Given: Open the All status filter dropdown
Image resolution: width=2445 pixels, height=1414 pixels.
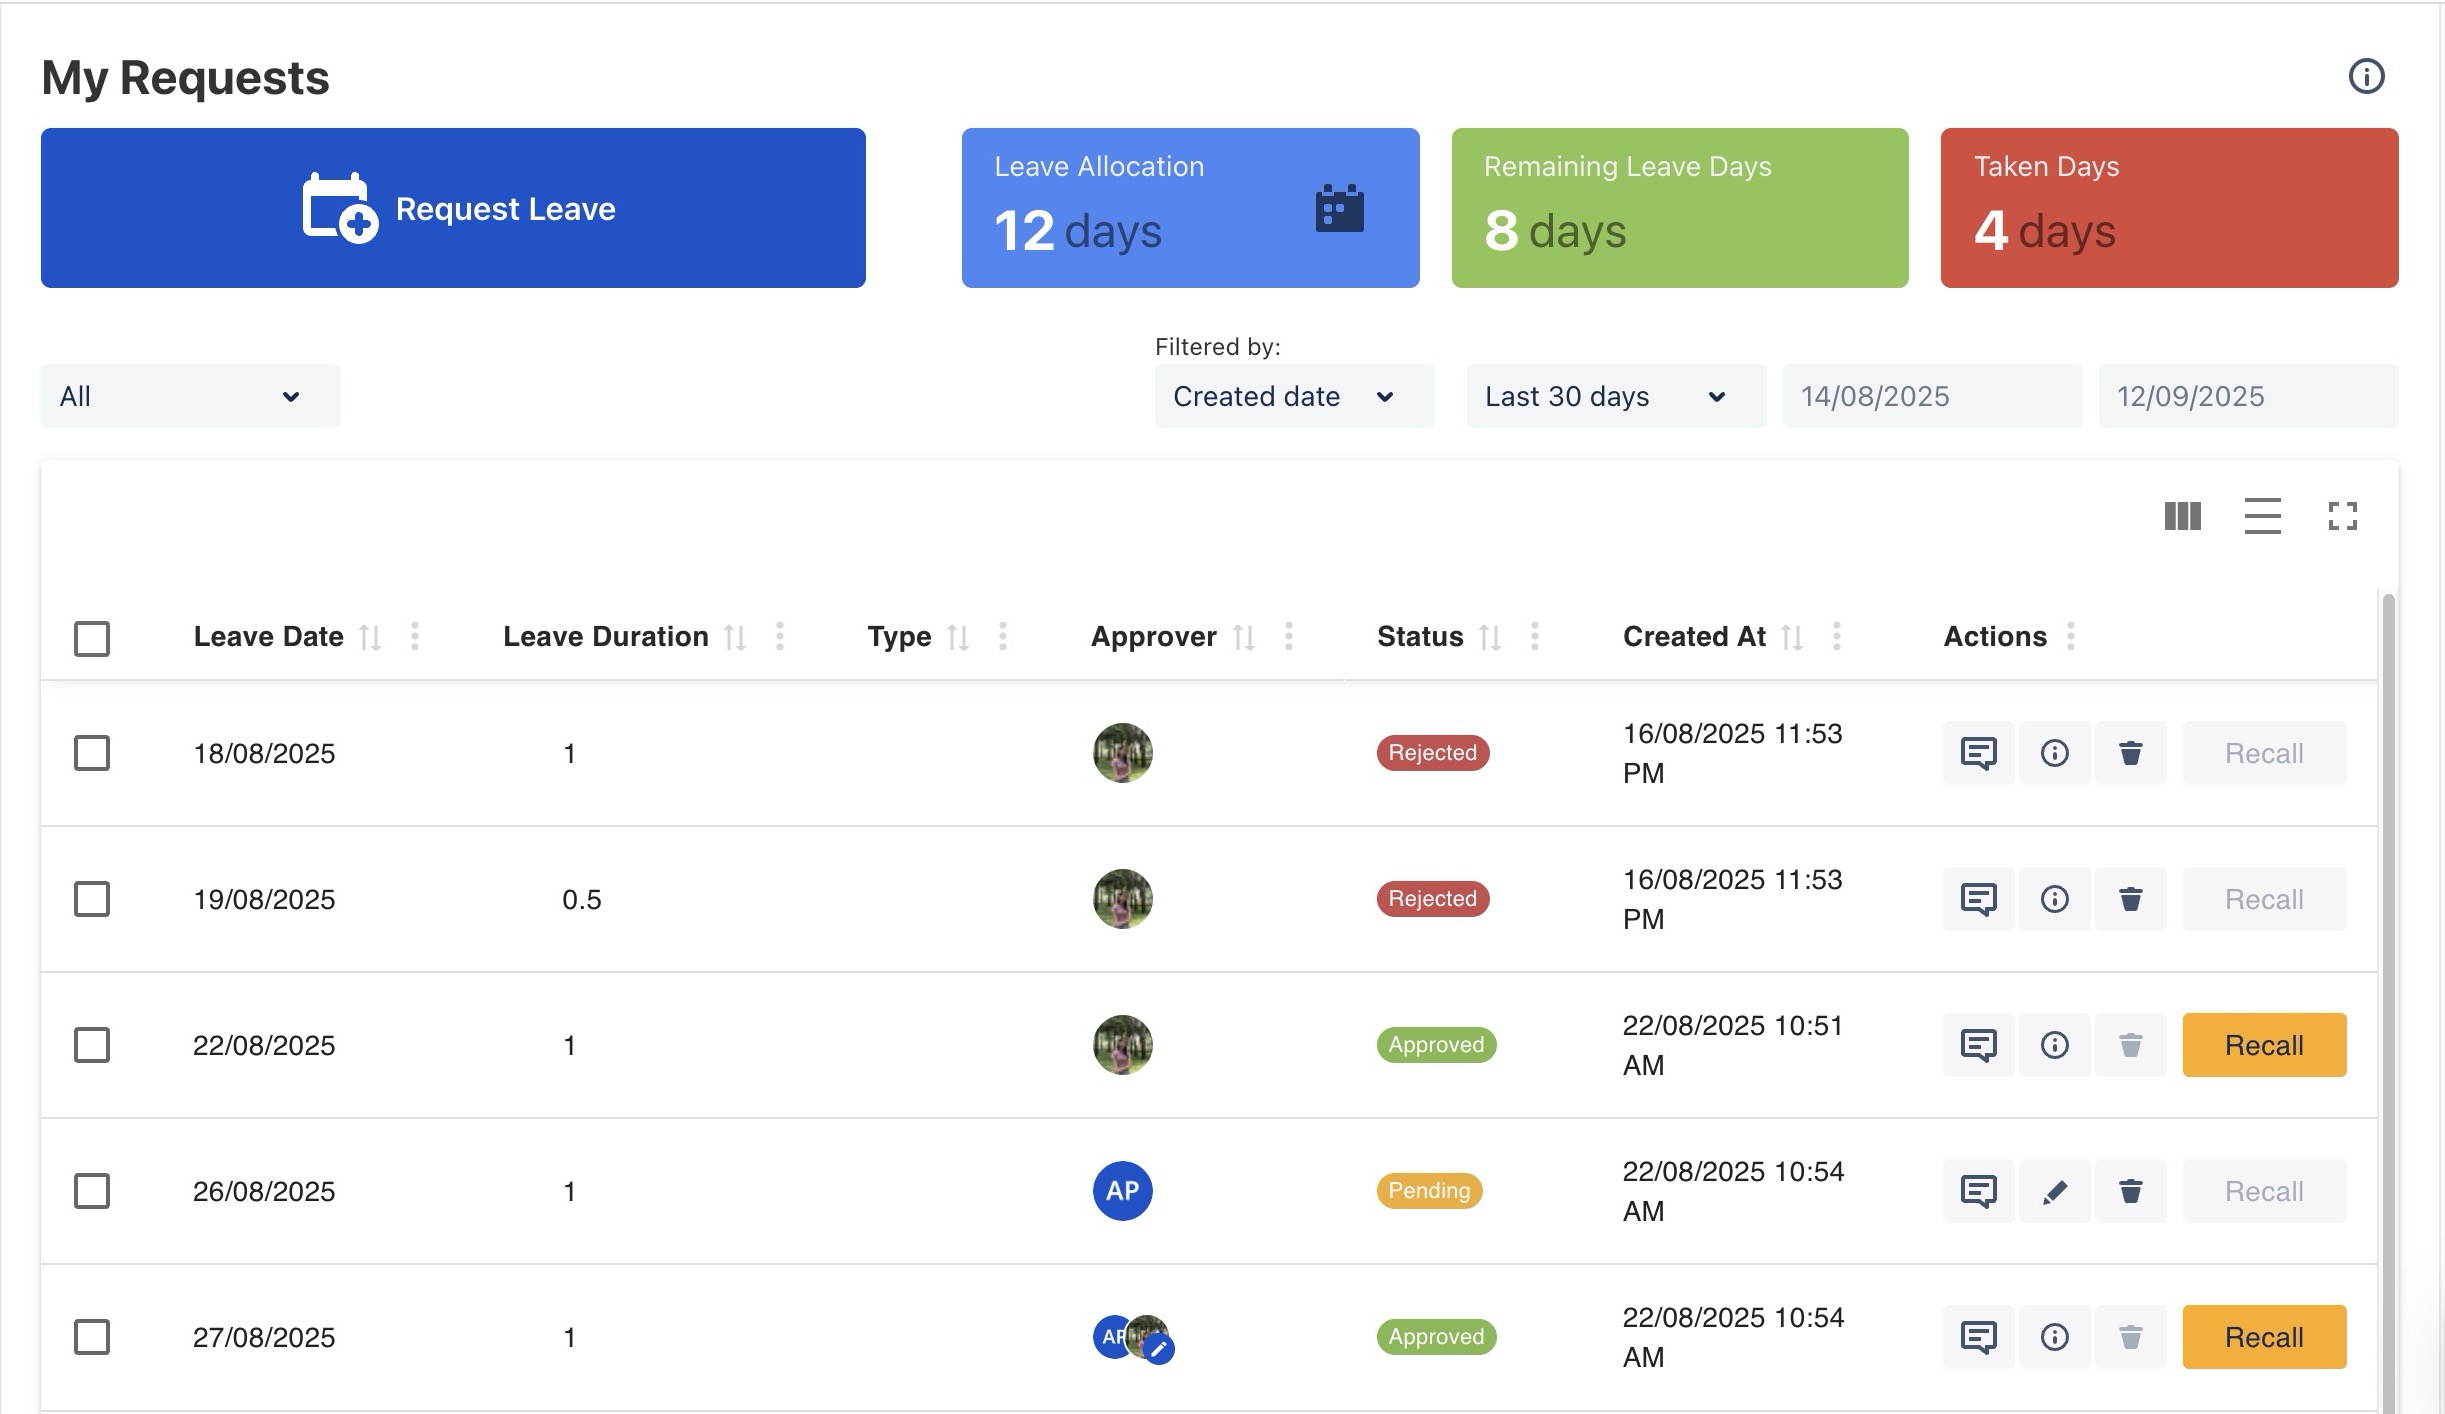Looking at the screenshot, I should pos(190,396).
